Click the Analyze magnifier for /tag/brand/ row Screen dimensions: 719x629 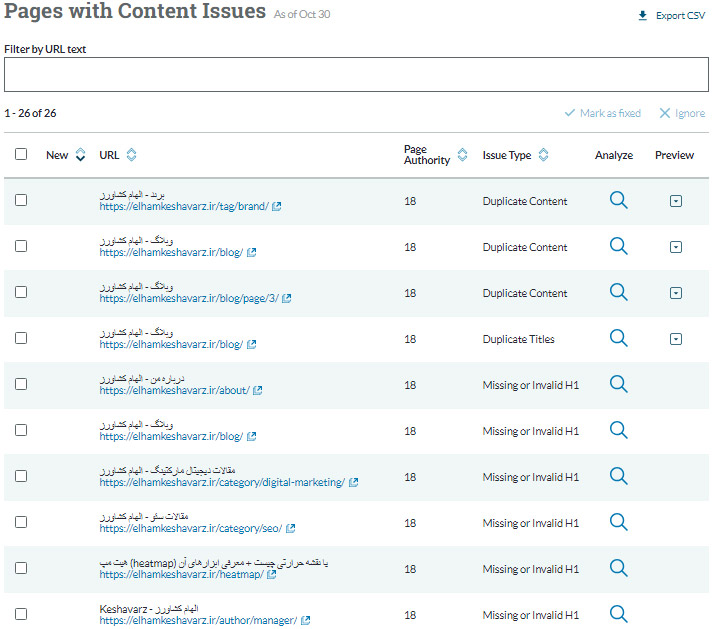click(x=618, y=200)
